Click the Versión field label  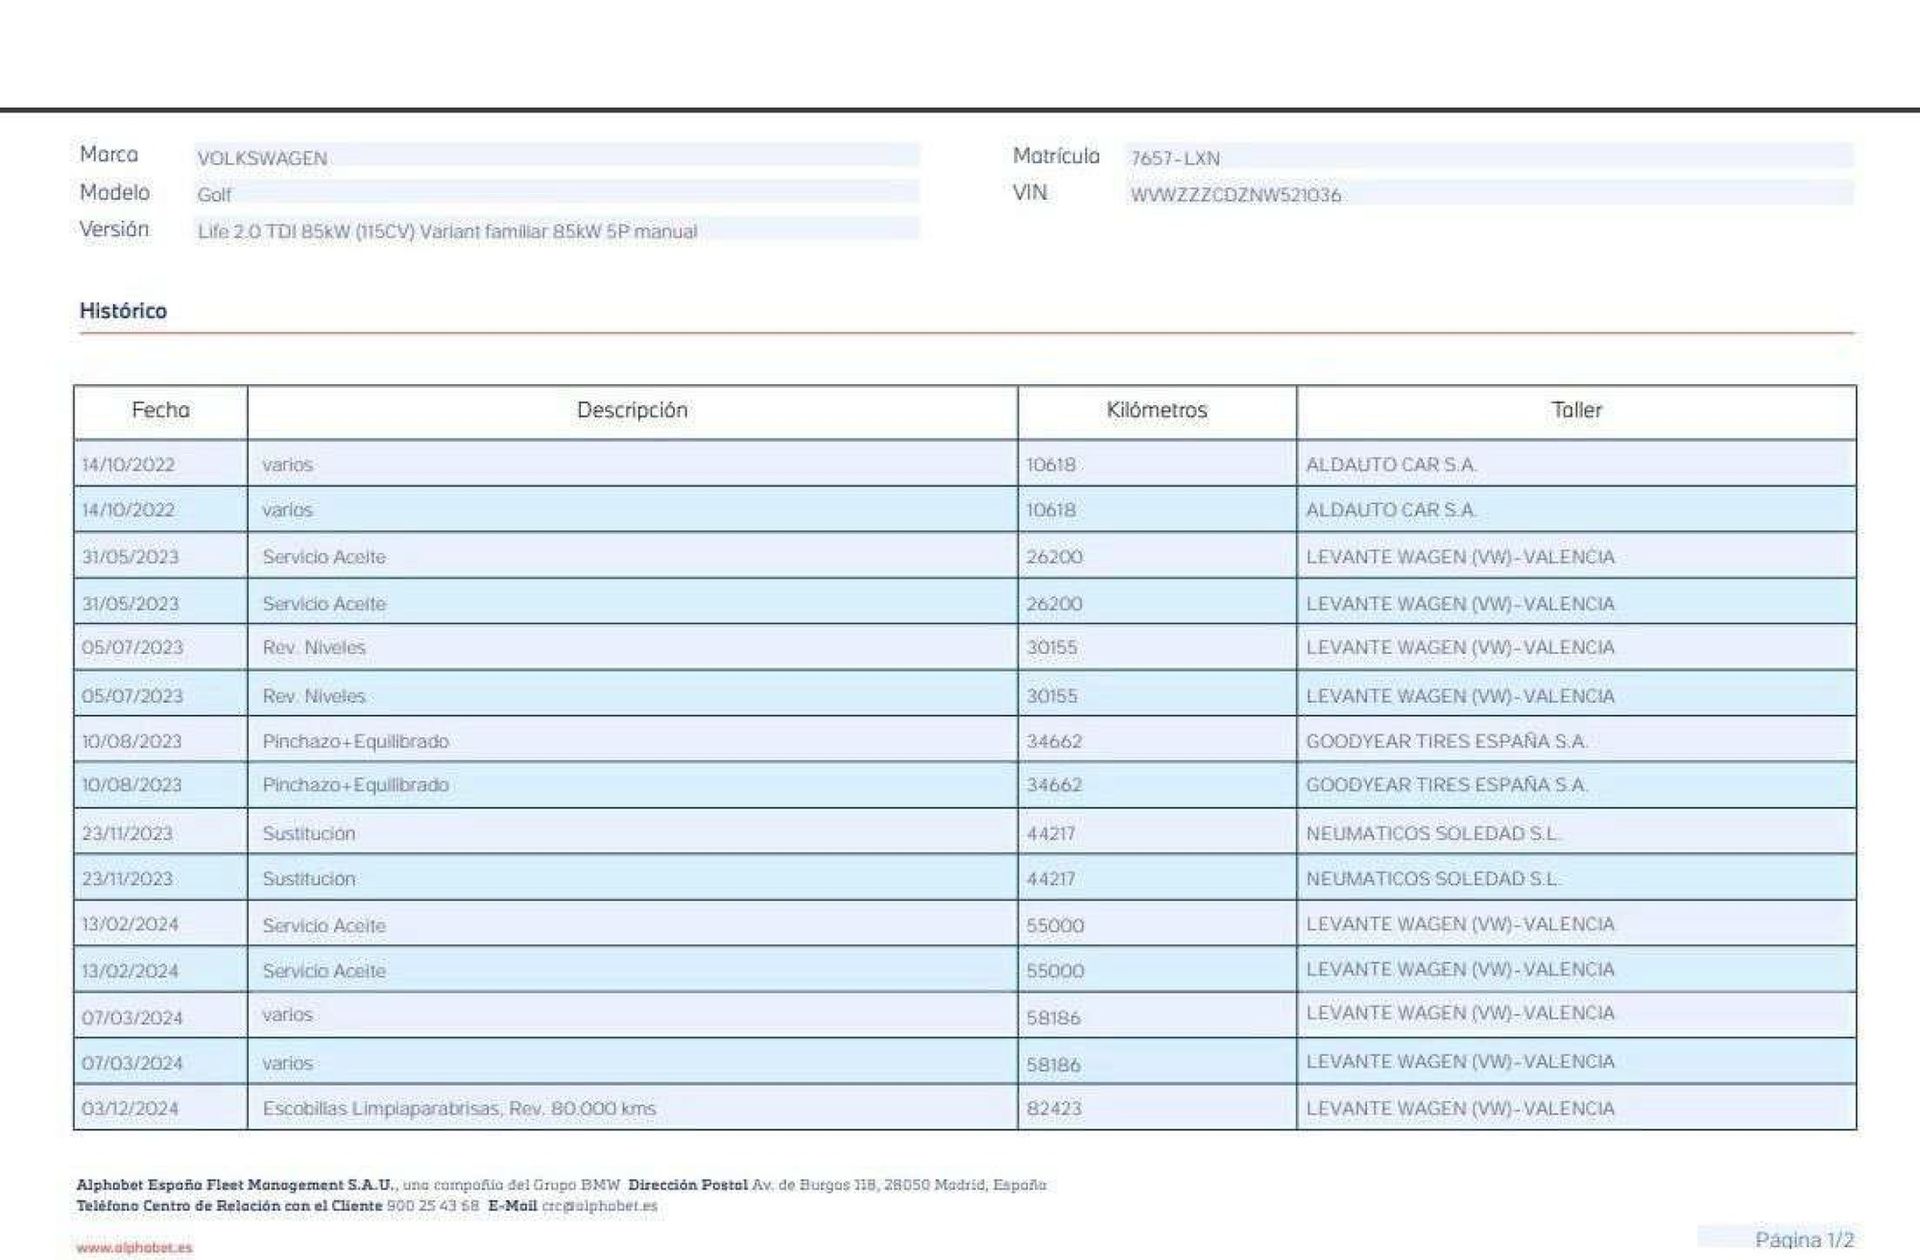114,229
